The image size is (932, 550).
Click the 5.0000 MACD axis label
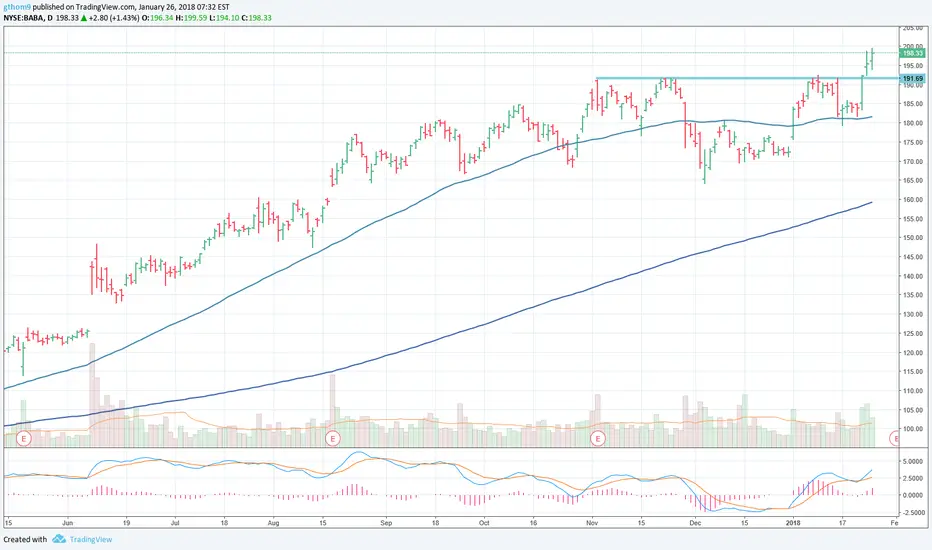click(913, 461)
